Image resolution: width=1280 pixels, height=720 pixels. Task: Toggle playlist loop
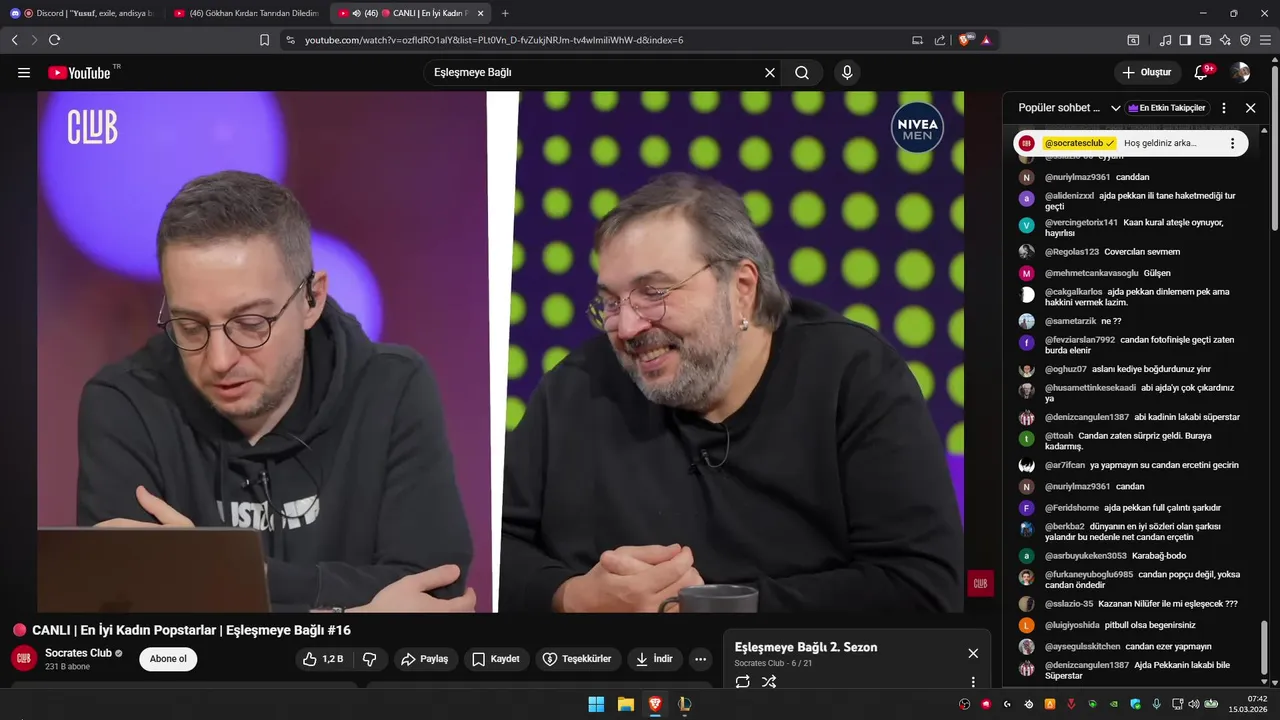[742, 682]
